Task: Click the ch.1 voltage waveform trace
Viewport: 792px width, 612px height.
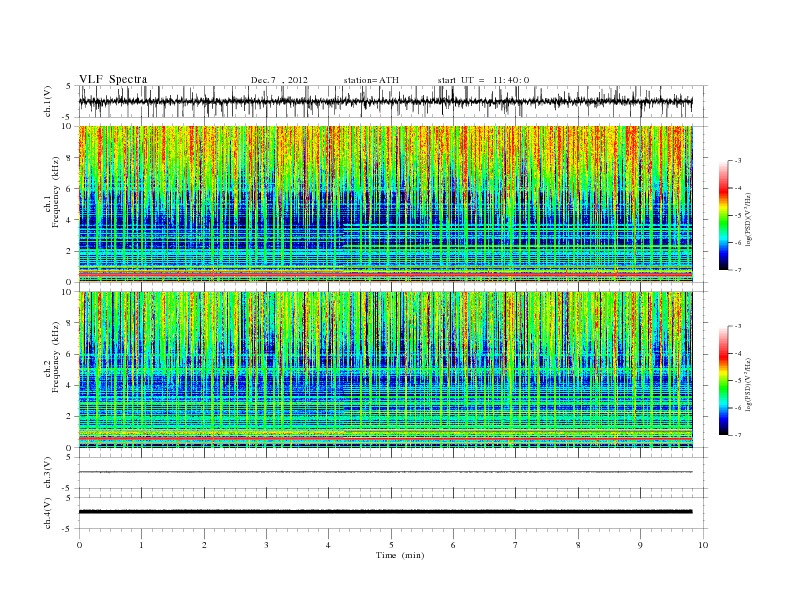Action: (x=385, y=101)
